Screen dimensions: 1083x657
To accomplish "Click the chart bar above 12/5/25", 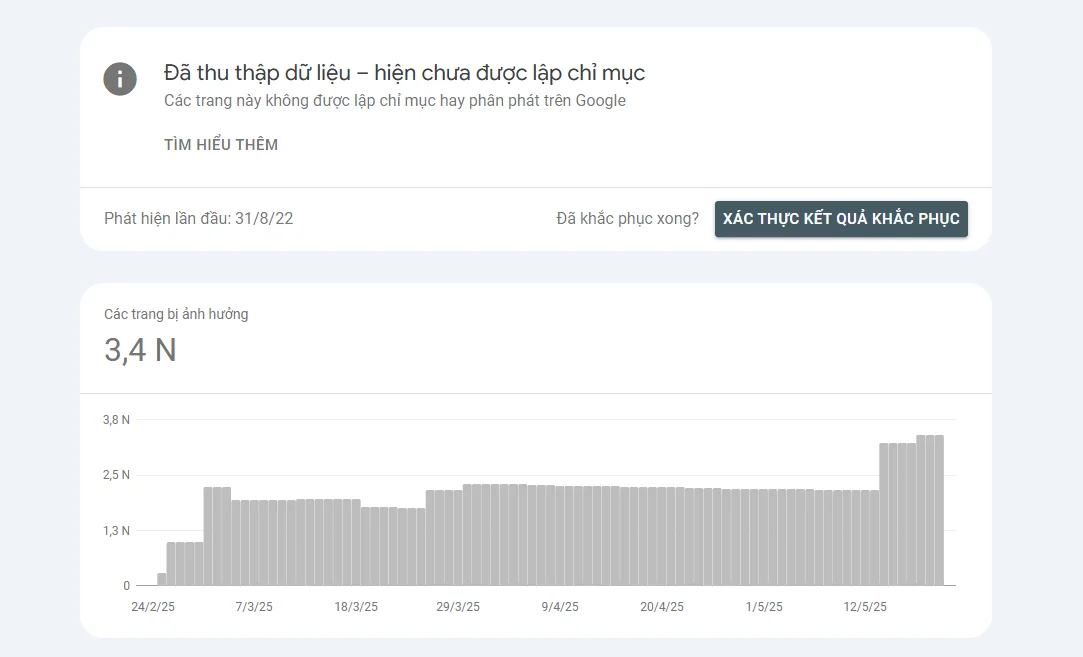I will 865,538.
